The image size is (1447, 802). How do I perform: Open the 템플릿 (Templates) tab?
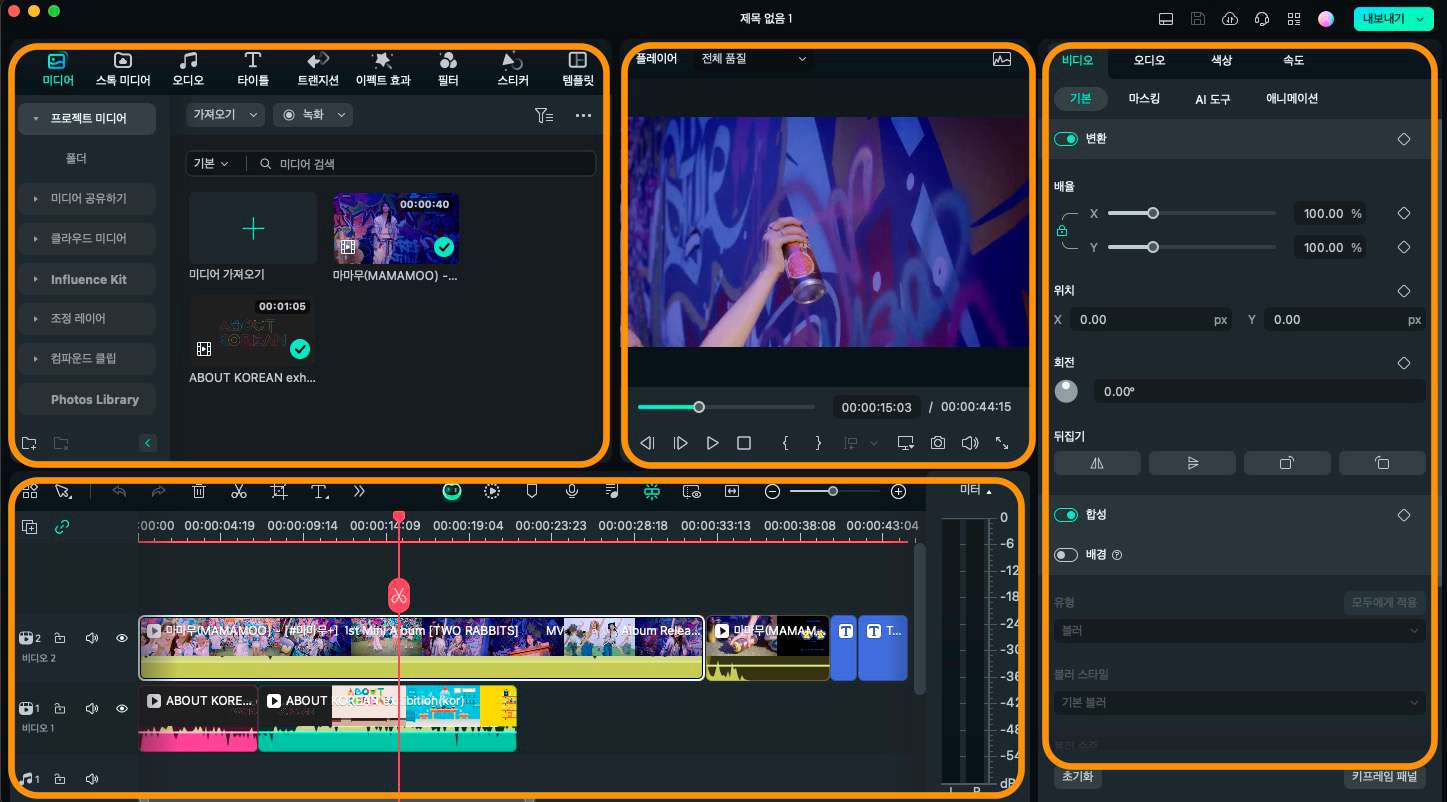[578, 69]
